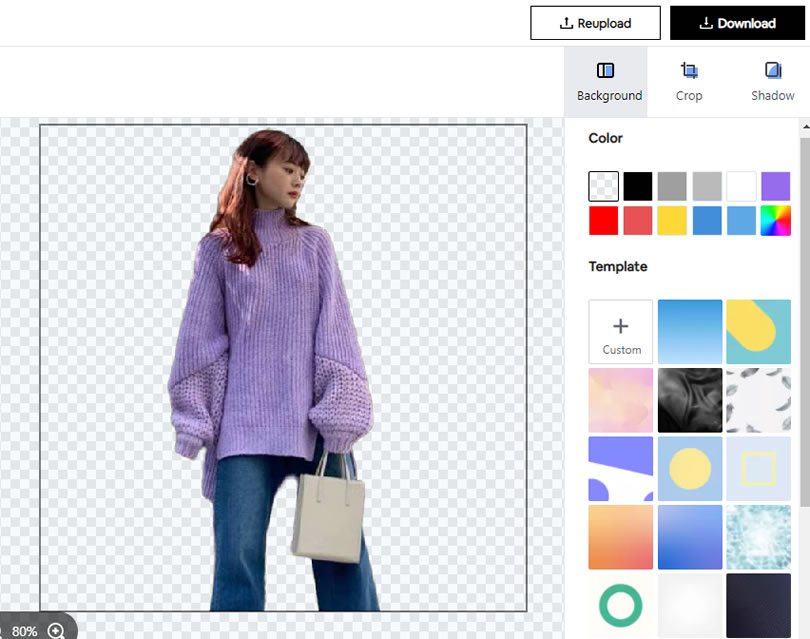
Task: Select the yellow color swatch
Action: click(x=672, y=221)
